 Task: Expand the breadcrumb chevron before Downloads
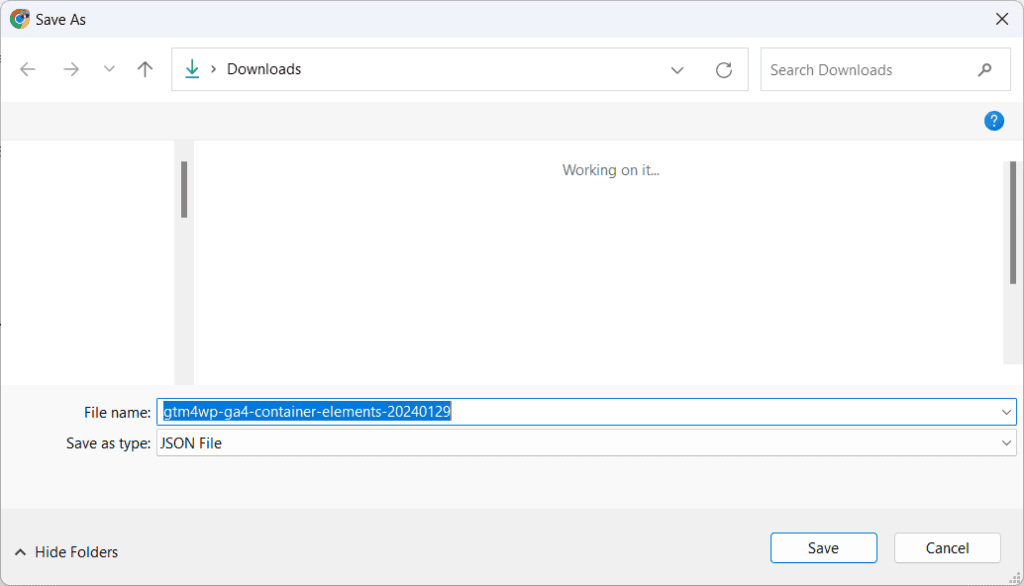[x=213, y=69]
